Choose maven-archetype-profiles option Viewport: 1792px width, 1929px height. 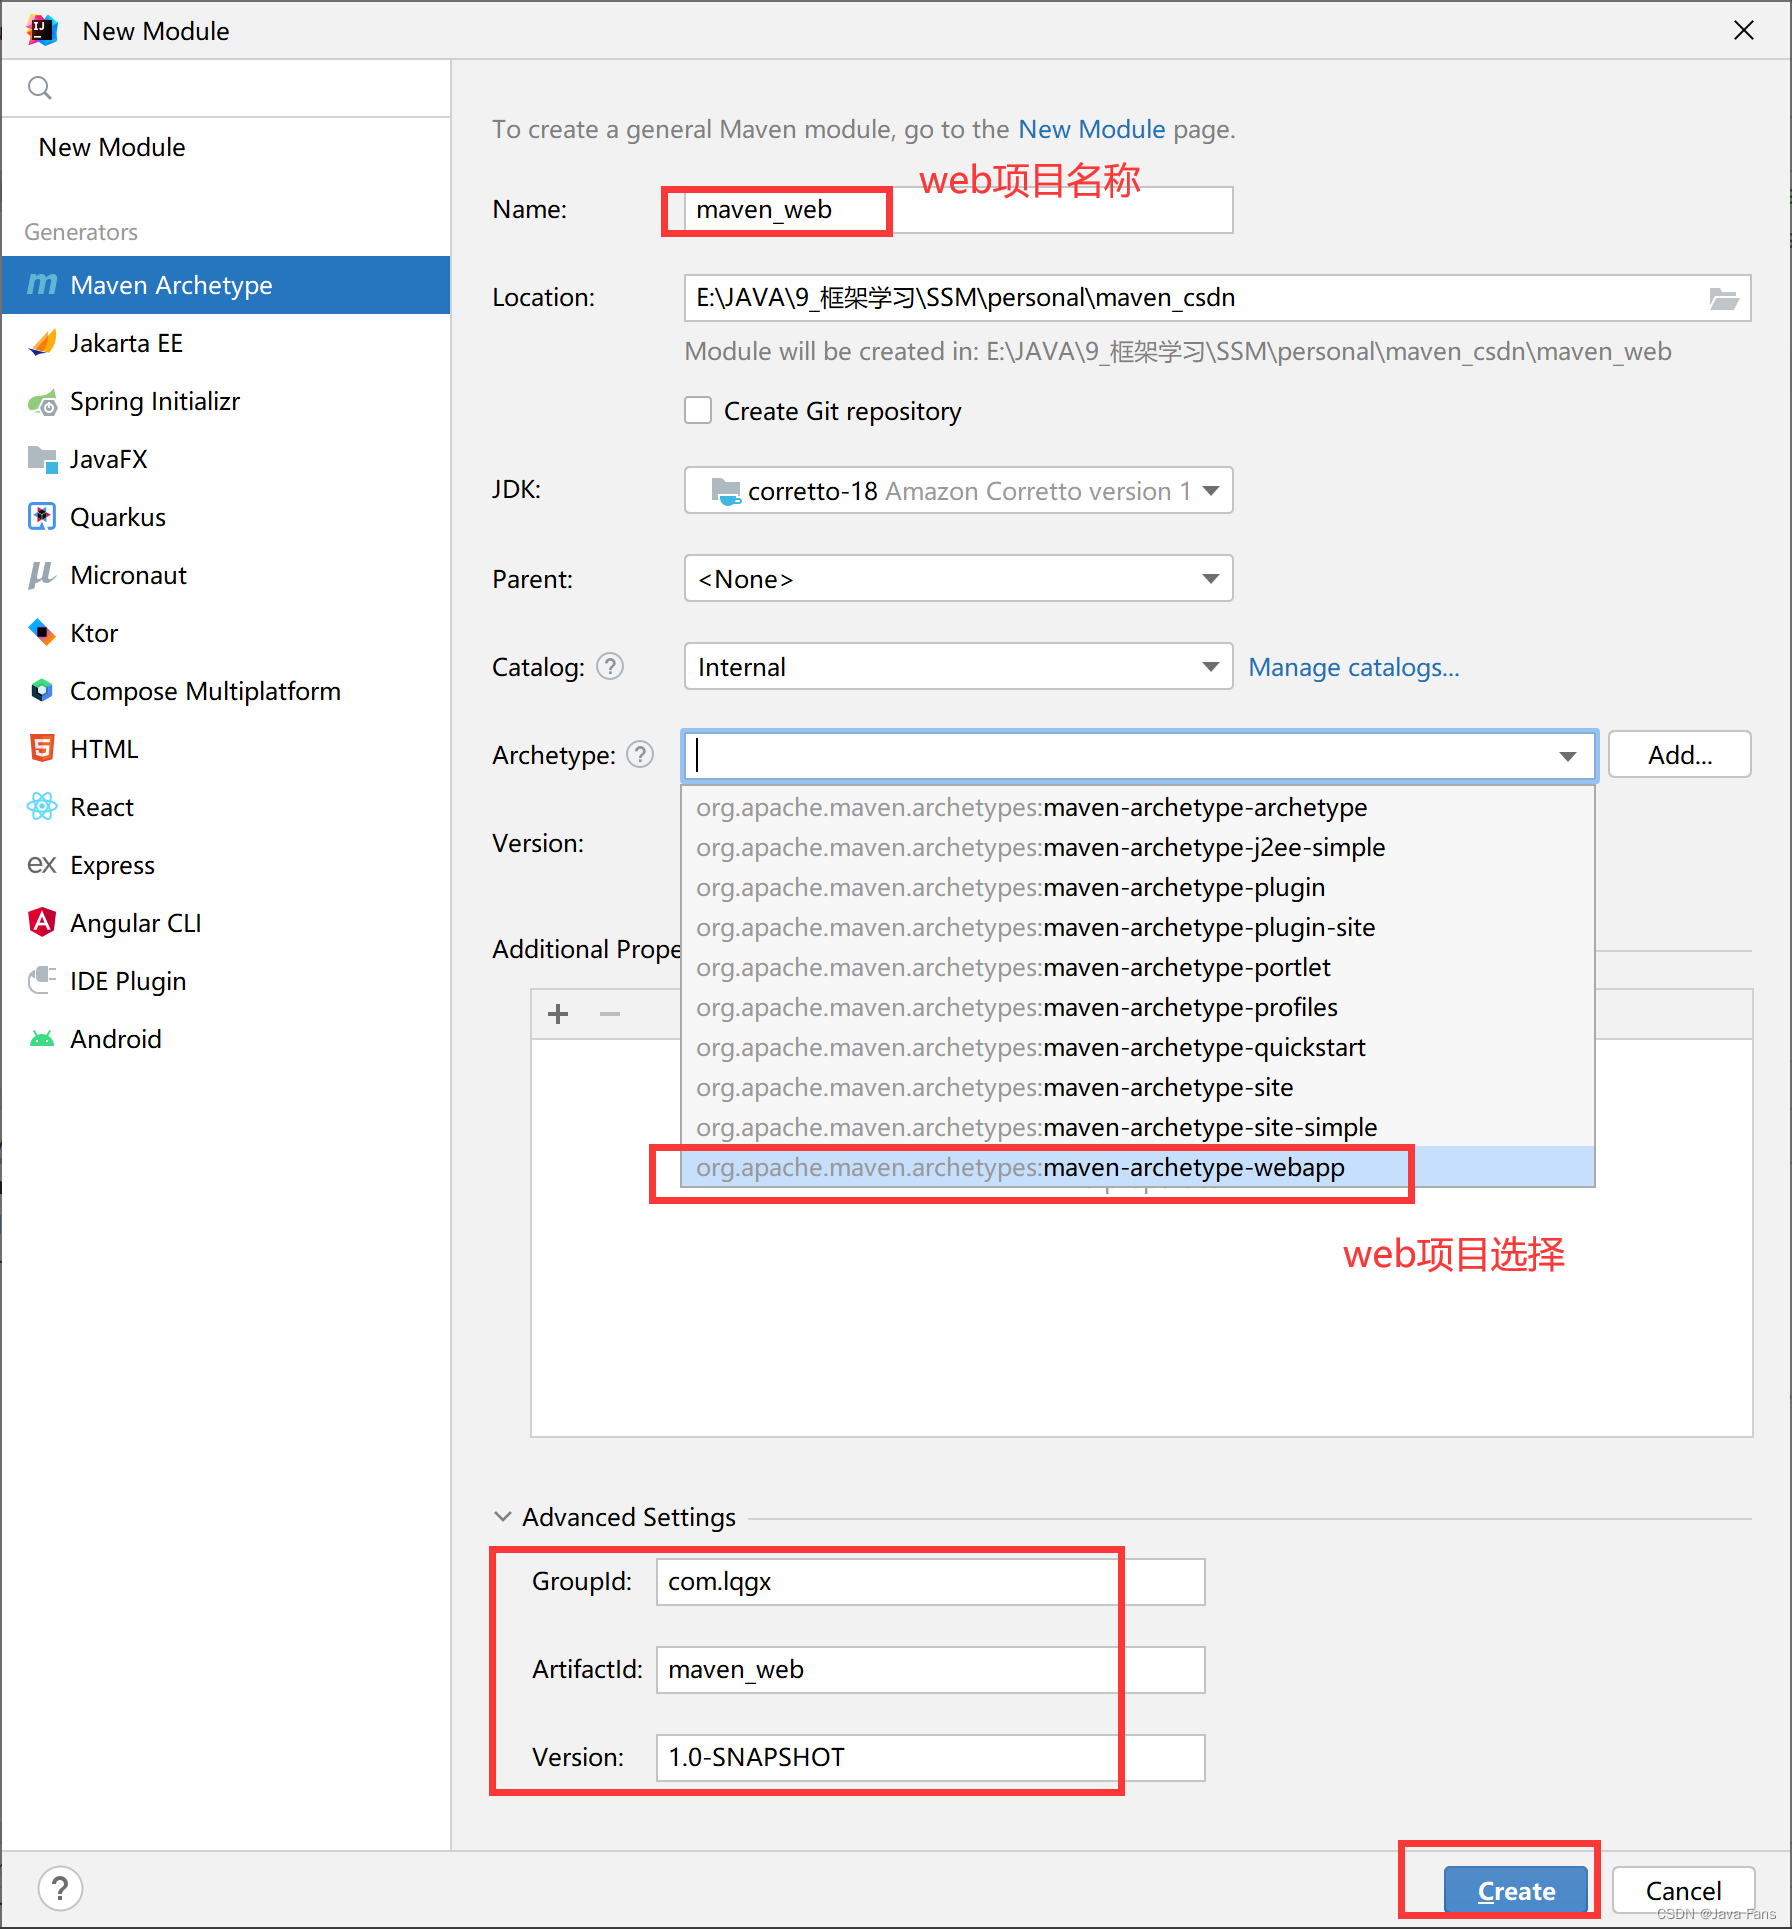point(1138,1007)
